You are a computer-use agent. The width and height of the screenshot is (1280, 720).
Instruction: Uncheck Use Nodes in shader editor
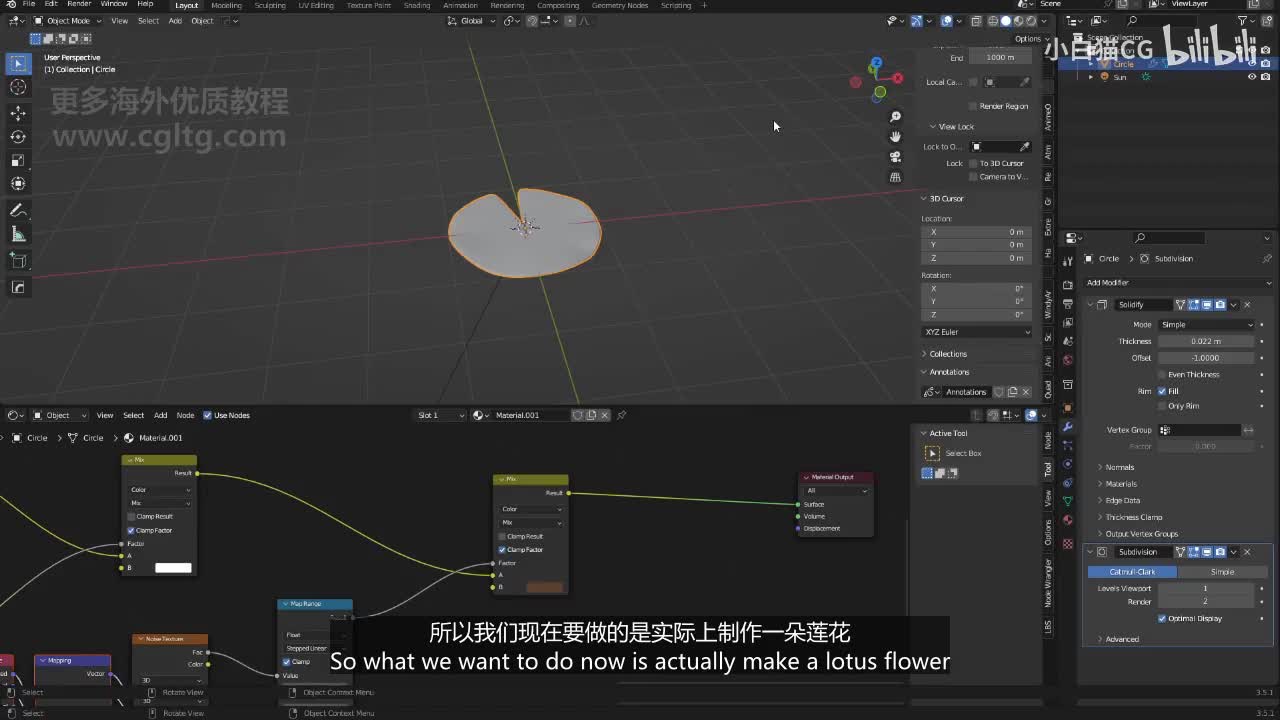point(208,415)
